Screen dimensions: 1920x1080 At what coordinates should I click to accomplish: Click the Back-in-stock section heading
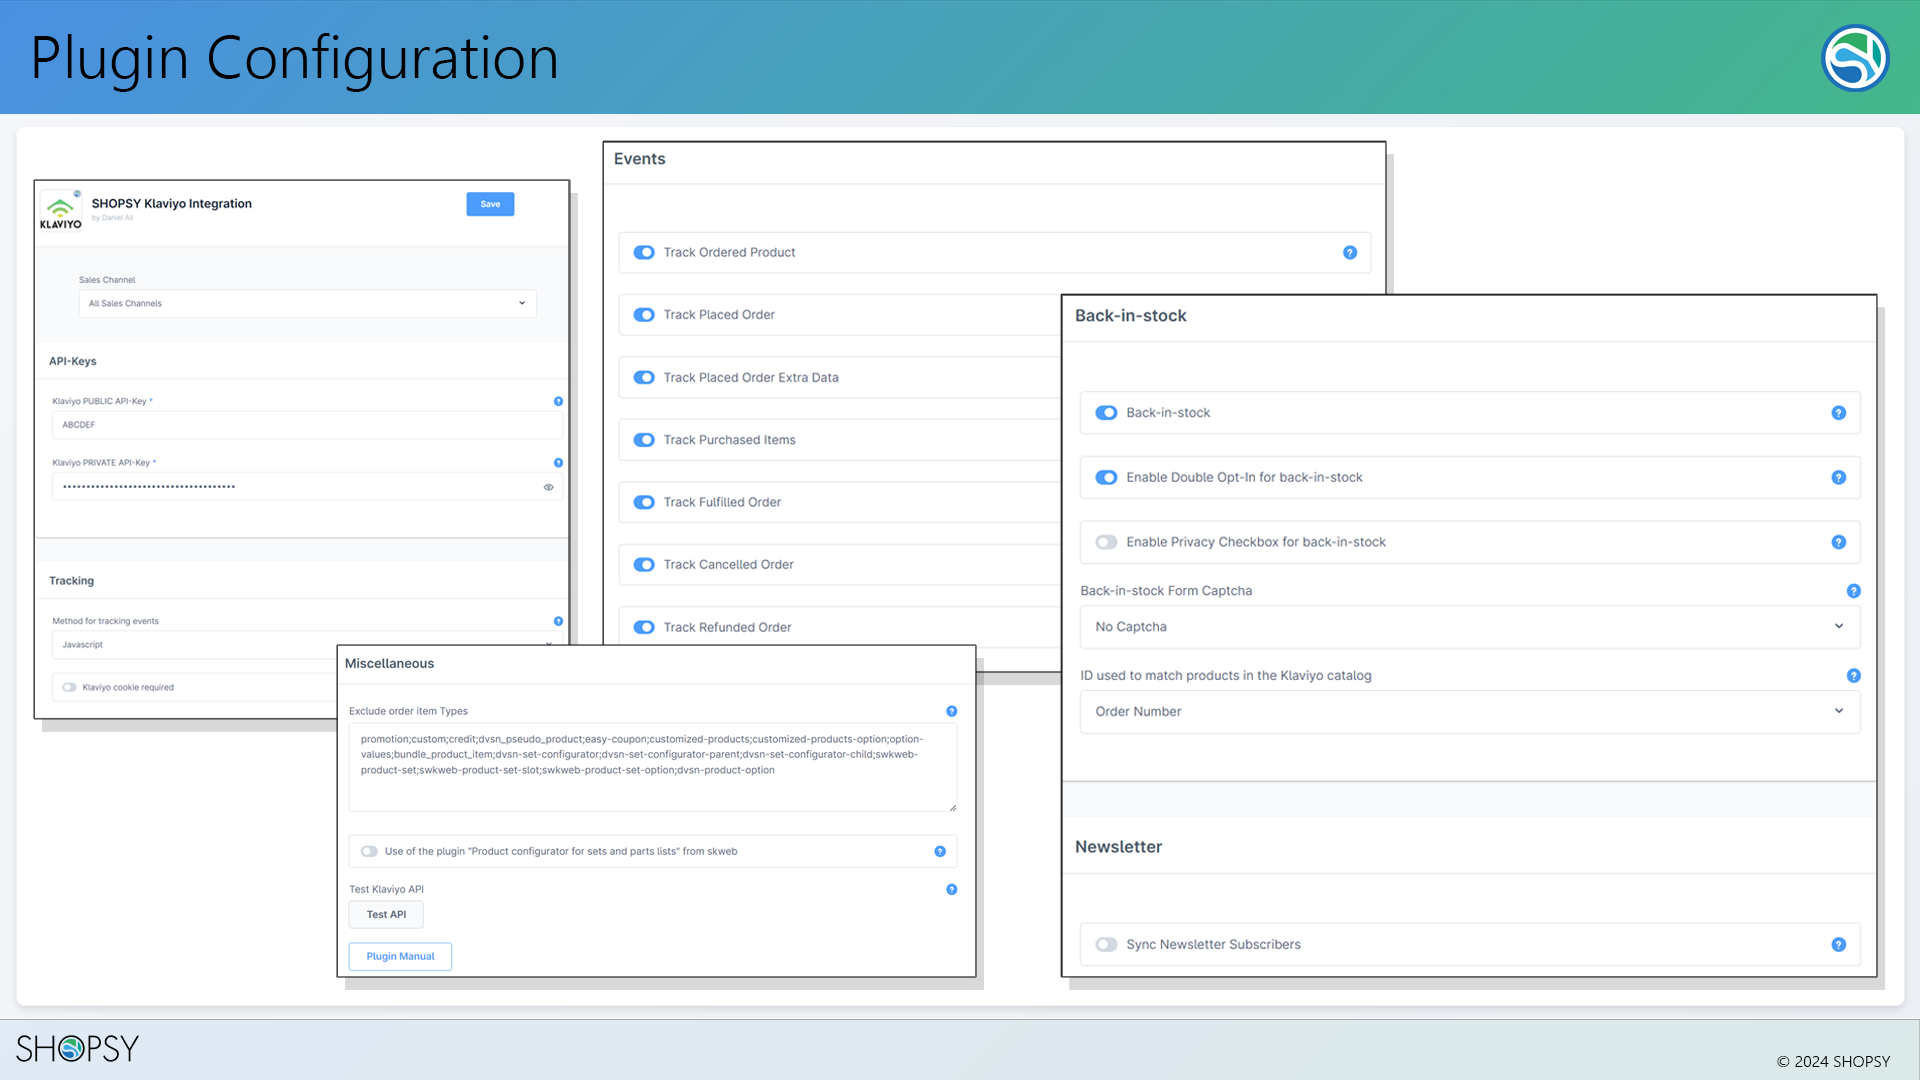click(1130, 316)
